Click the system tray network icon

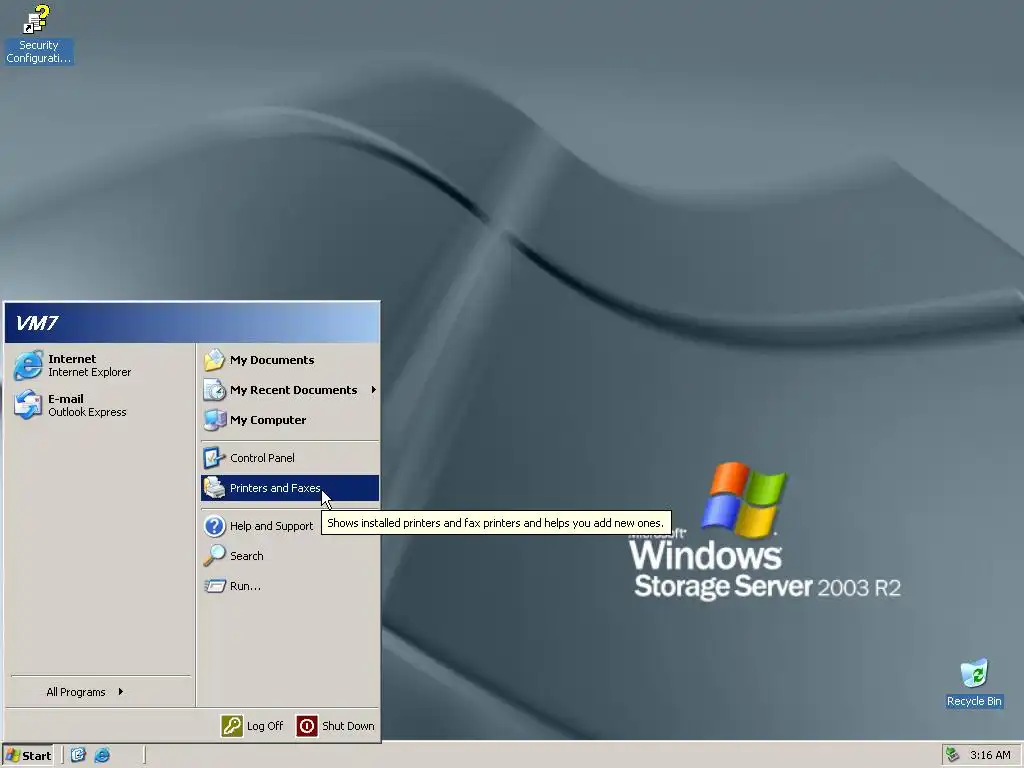tap(953, 755)
